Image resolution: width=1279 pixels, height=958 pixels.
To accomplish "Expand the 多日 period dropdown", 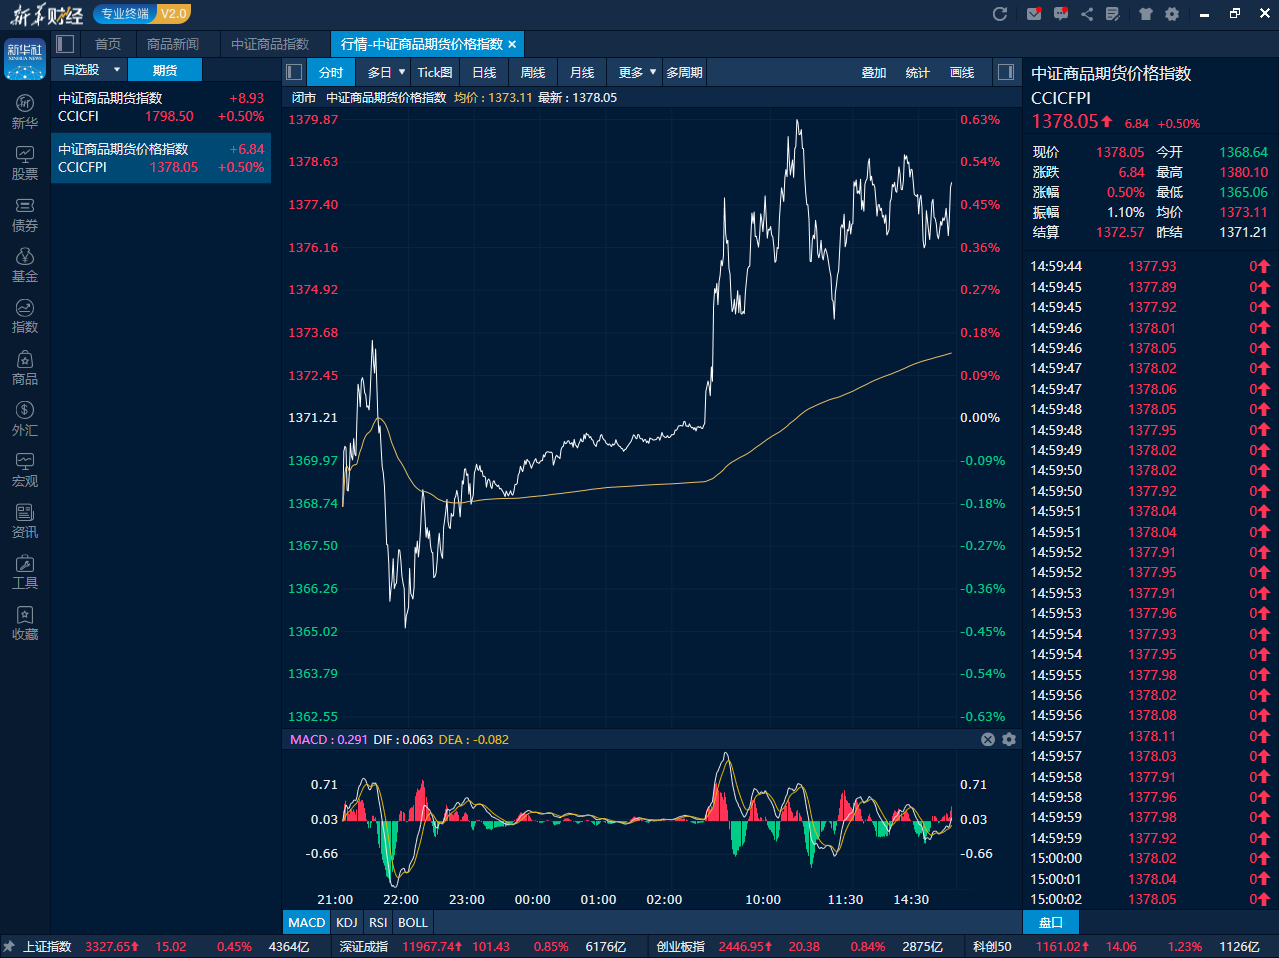I will pyautogui.click(x=402, y=72).
